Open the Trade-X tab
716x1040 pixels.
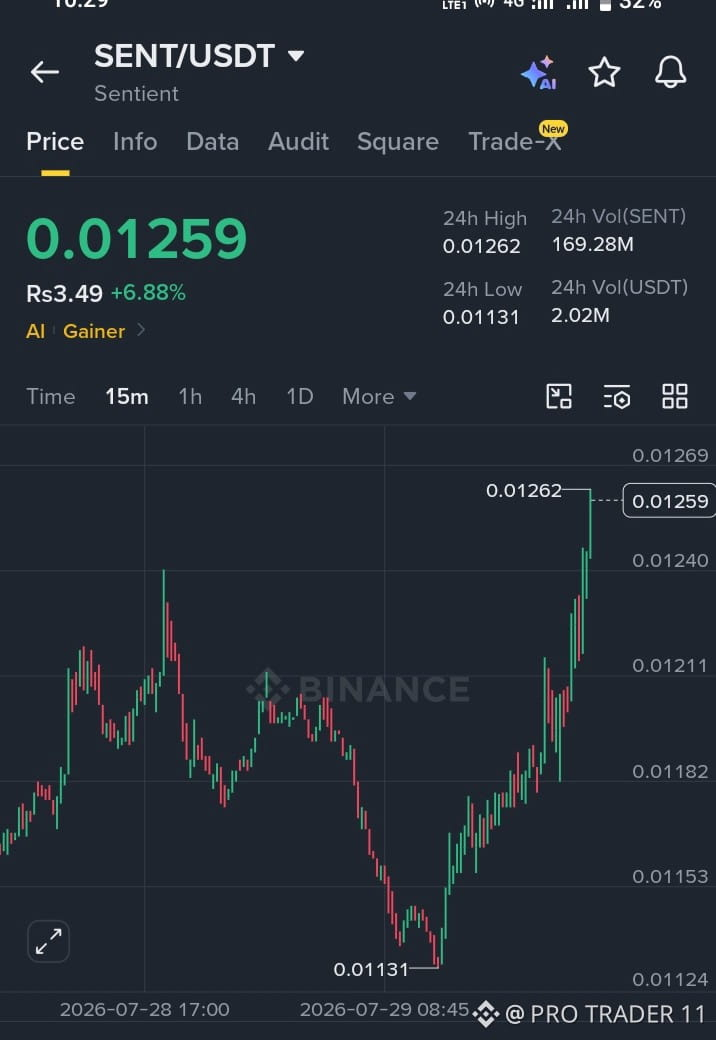[x=514, y=141]
